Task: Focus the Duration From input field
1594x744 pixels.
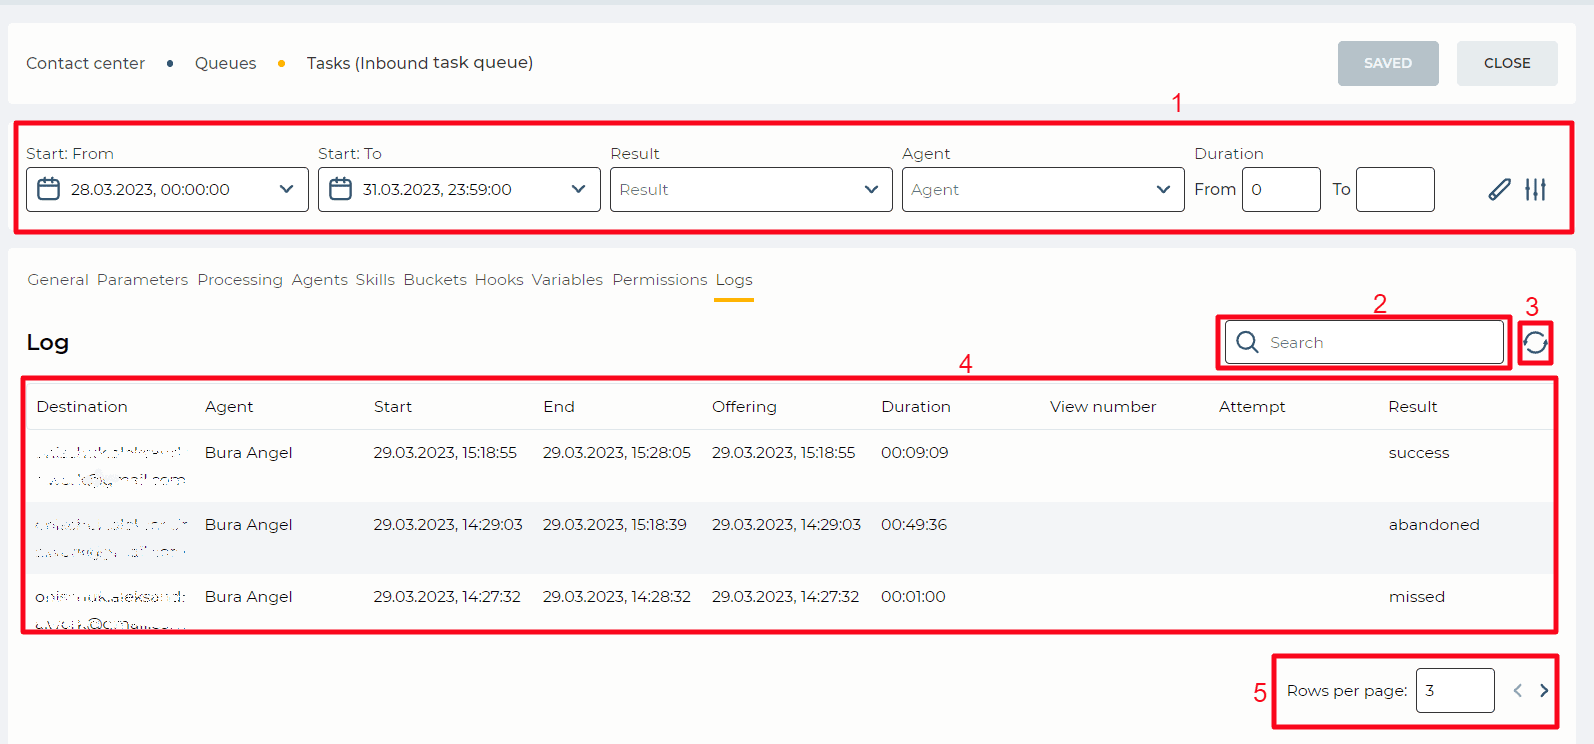Action: click(1281, 189)
